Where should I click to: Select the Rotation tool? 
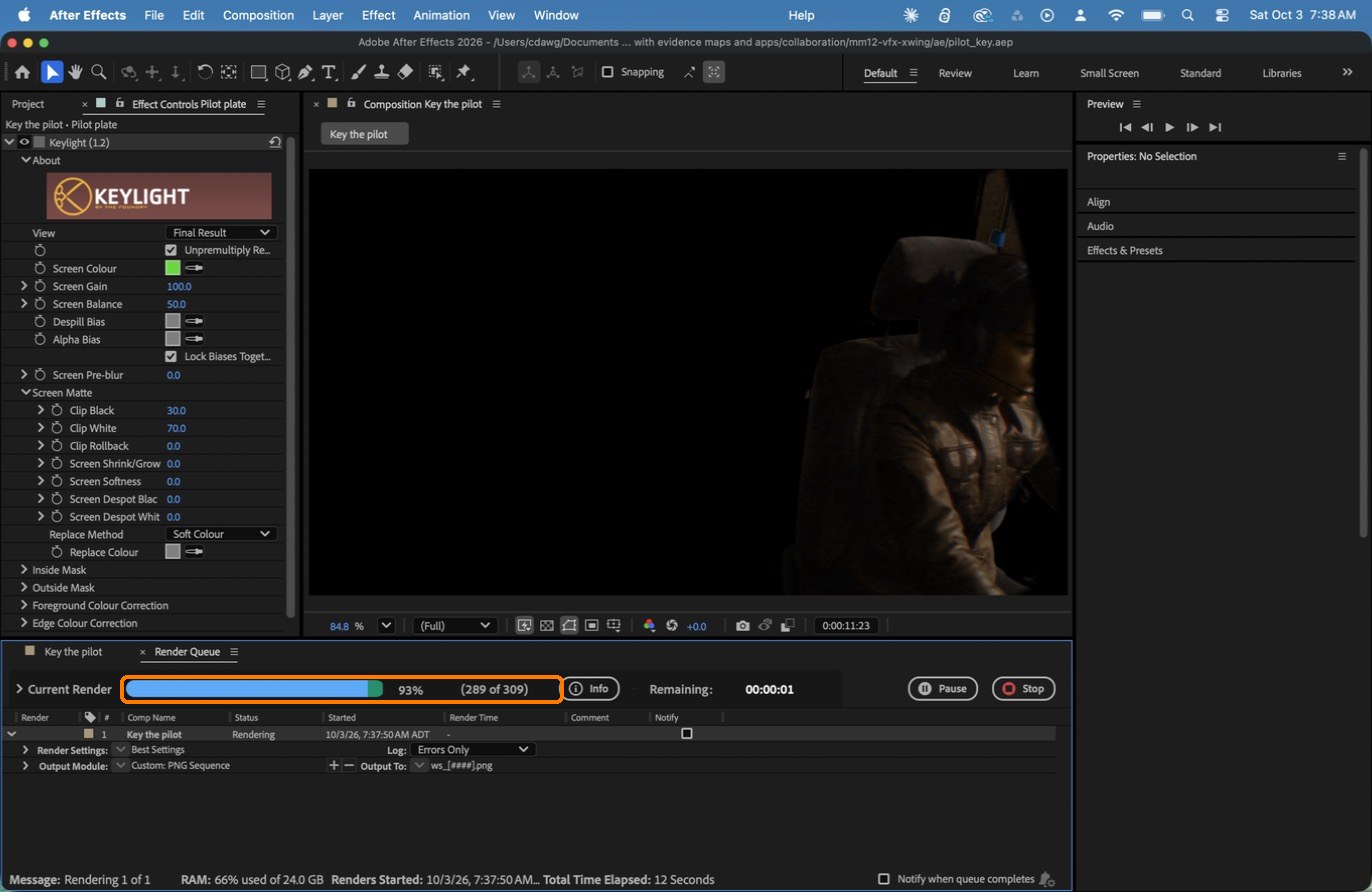coord(205,72)
